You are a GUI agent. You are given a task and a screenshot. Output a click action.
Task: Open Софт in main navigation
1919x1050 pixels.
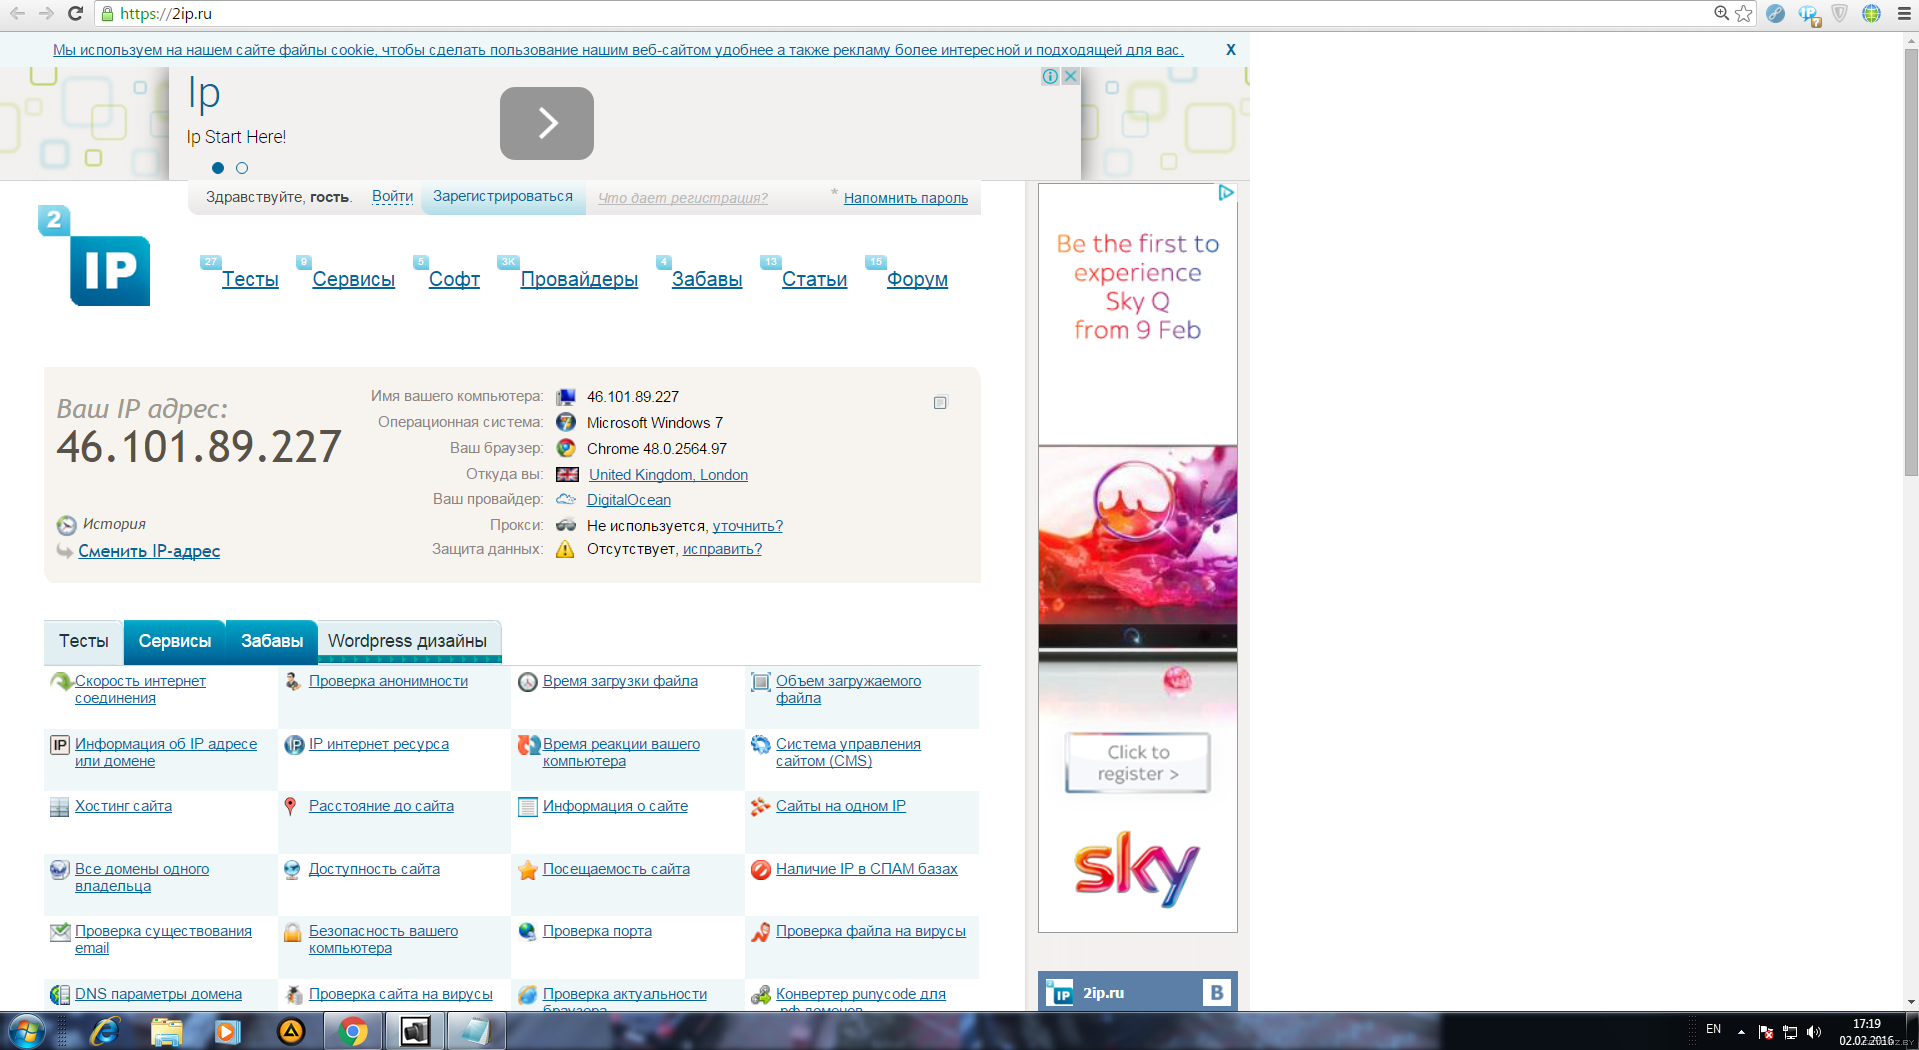pyautogui.click(x=454, y=279)
